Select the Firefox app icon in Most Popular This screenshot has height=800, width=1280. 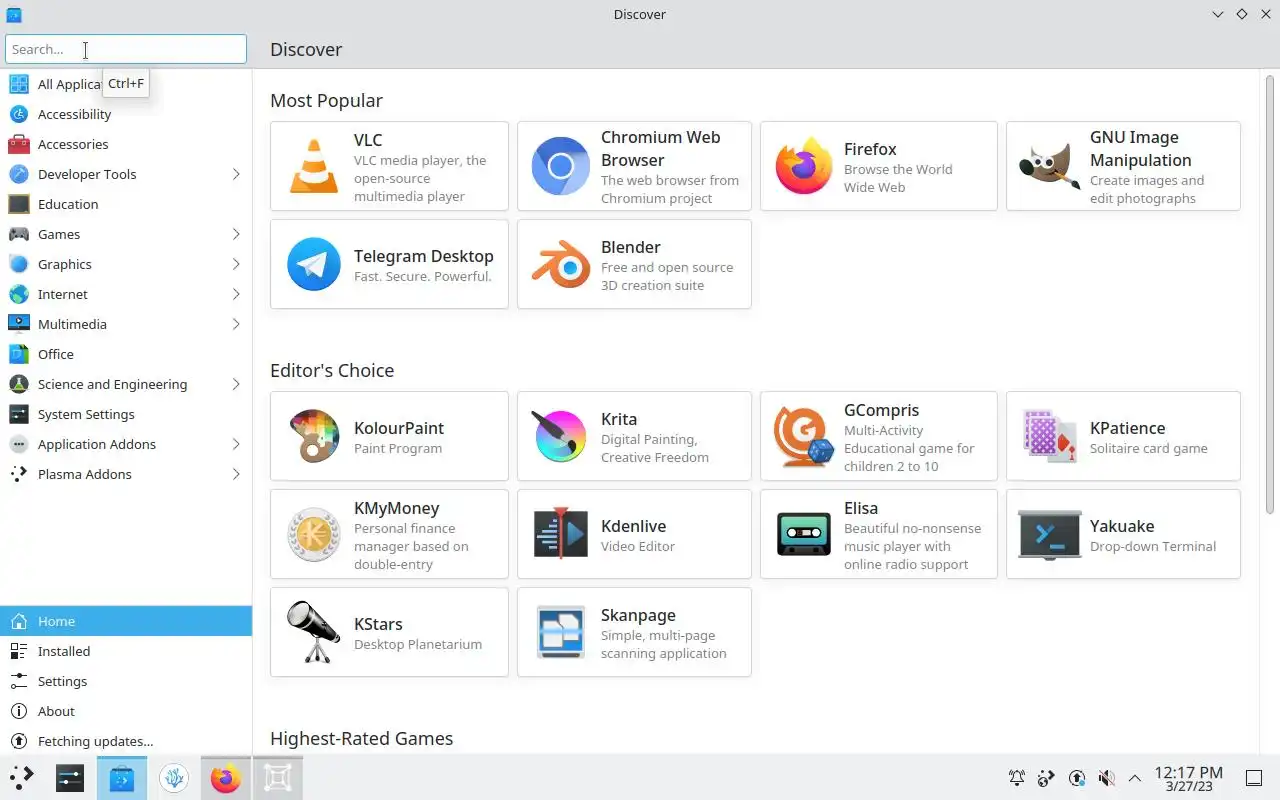(804, 166)
